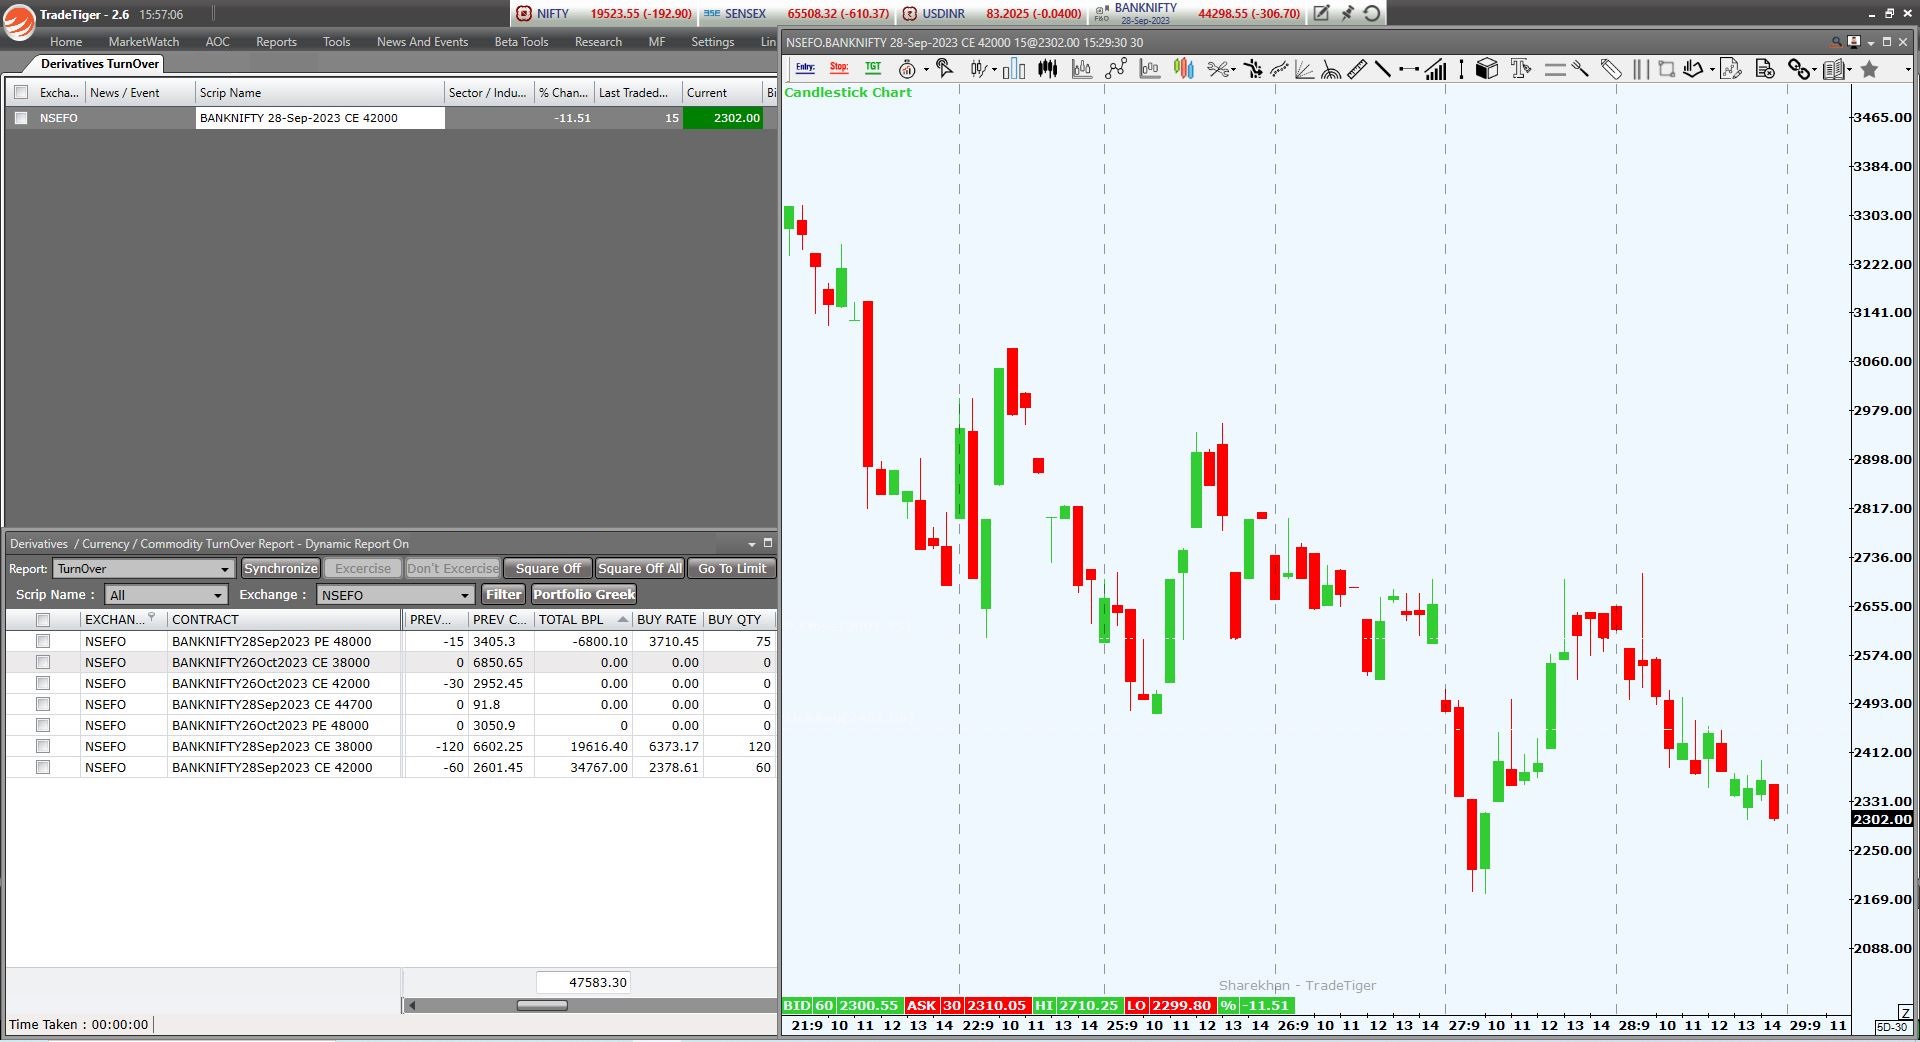Open the News And Events menu

(x=422, y=42)
